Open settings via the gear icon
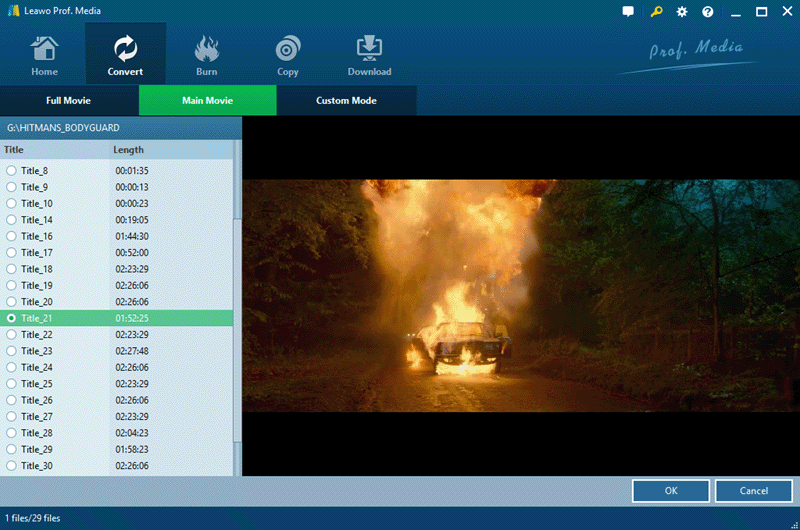 point(682,11)
